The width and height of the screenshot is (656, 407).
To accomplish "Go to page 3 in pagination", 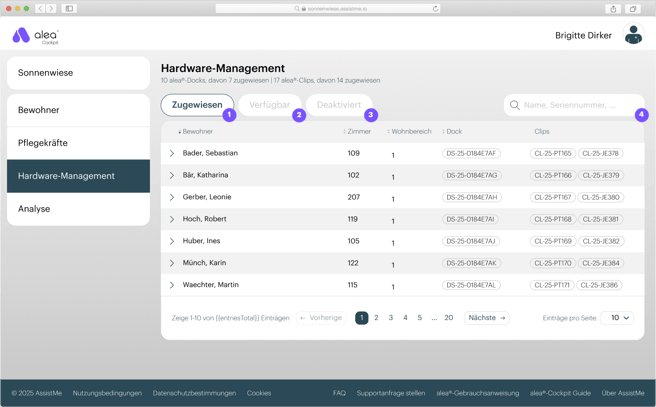I will (x=391, y=318).
